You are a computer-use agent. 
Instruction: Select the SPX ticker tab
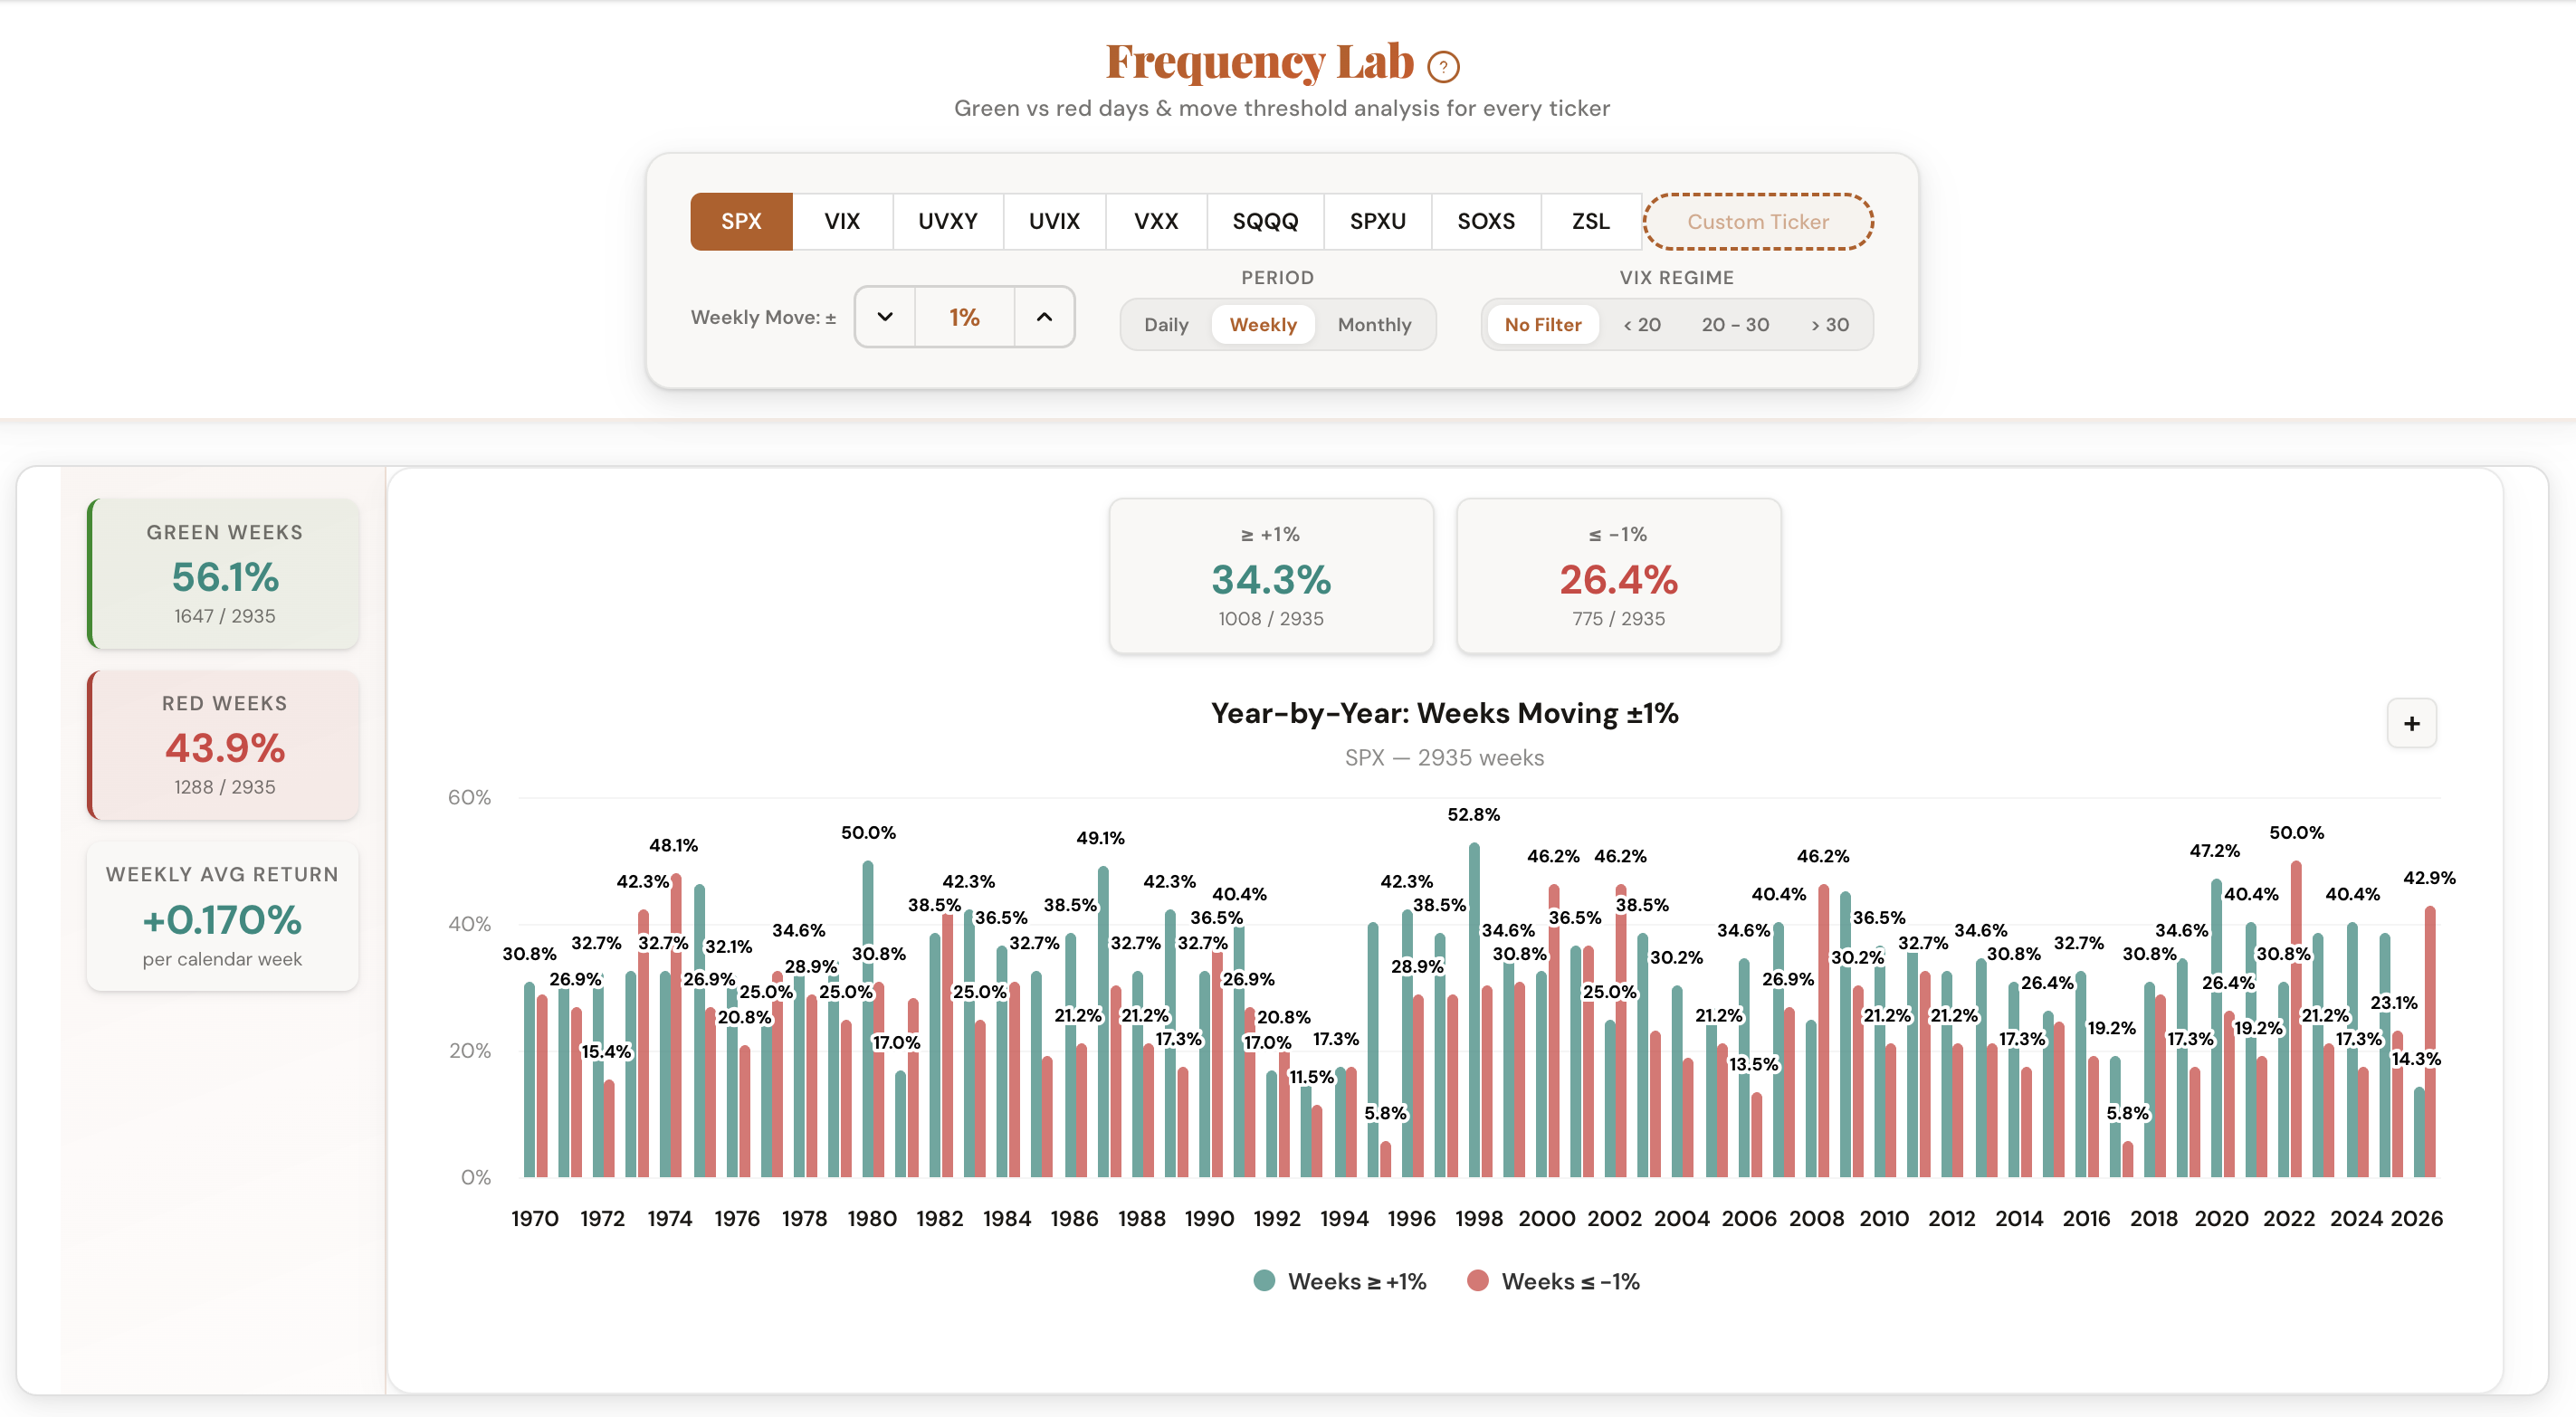[740, 221]
